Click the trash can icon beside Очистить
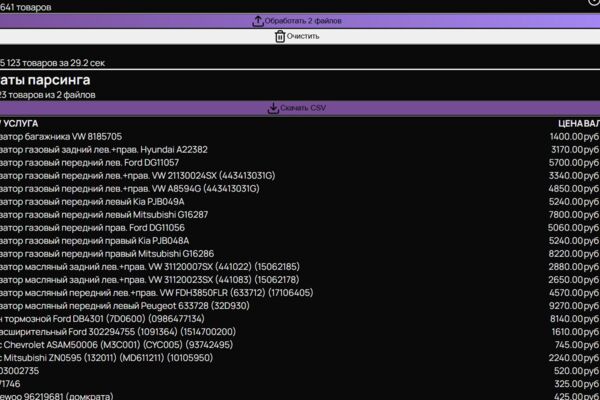The width and height of the screenshot is (600, 400). tap(280, 36)
